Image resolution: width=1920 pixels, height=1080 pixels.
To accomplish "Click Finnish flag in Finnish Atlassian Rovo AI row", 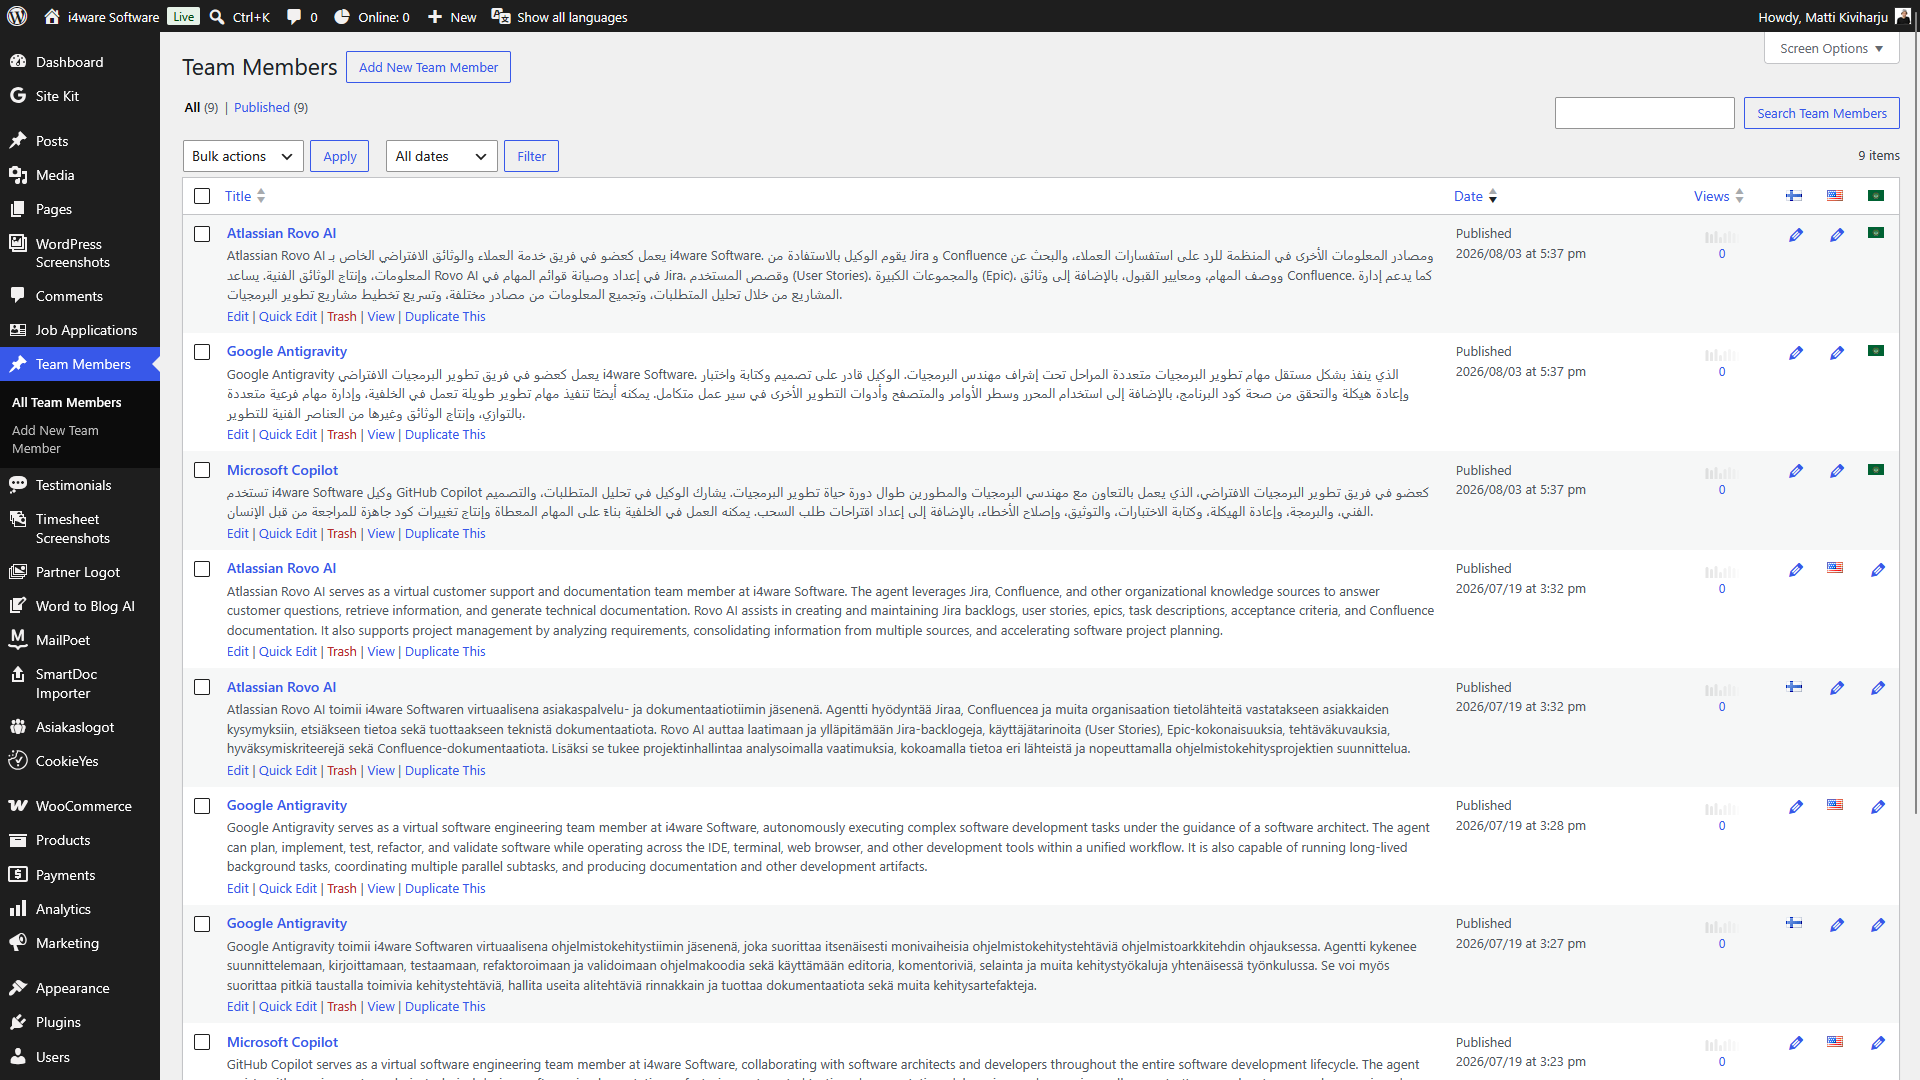I will [x=1794, y=687].
